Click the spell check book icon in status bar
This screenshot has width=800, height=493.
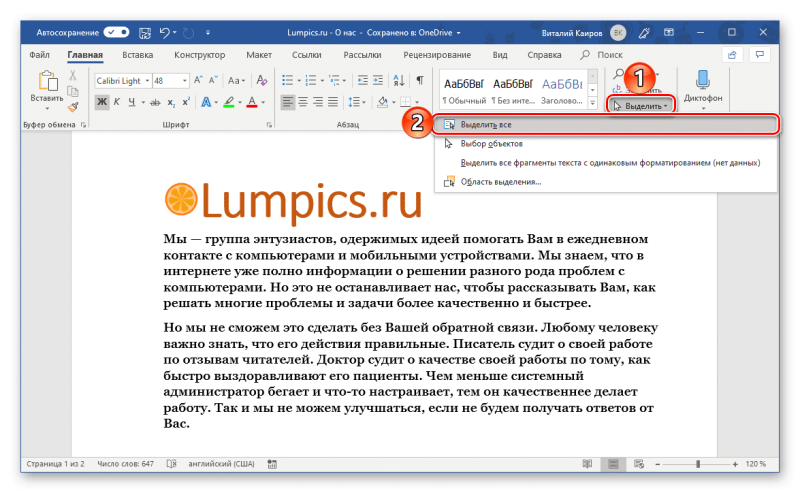[x=171, y=464]
